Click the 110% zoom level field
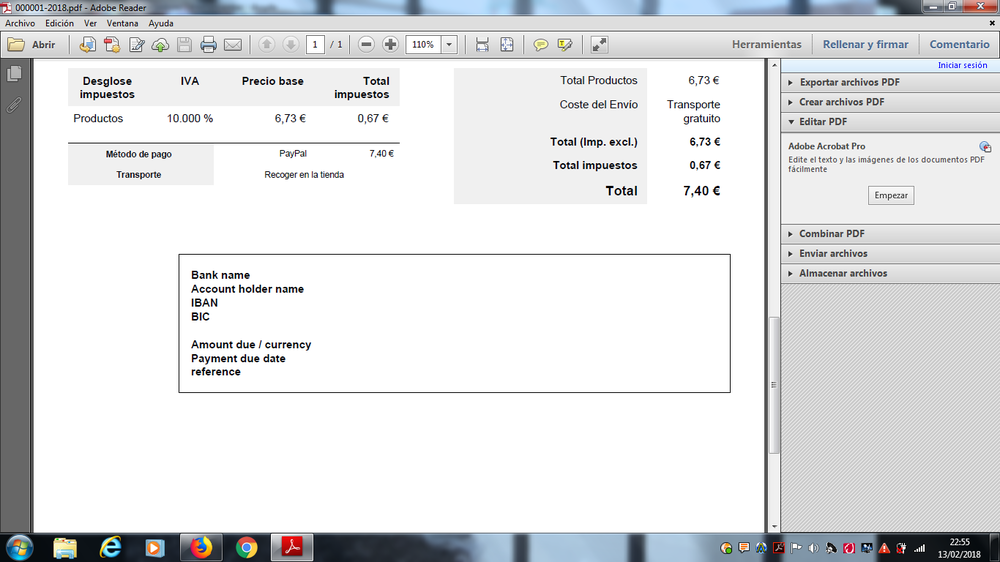Viewport: 1000px width, 562px height. 423,45
